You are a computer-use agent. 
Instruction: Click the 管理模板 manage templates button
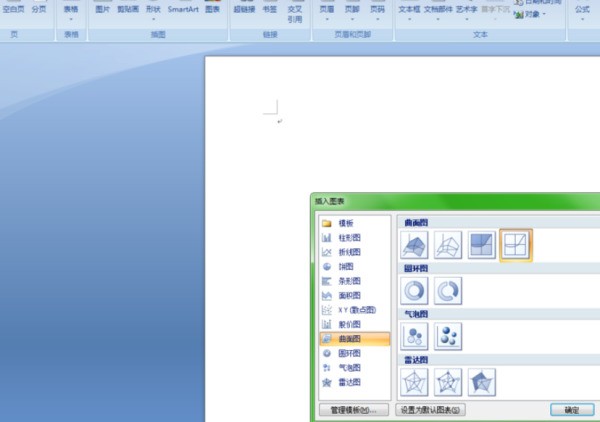pyautogui.click(x=354, y=410)
